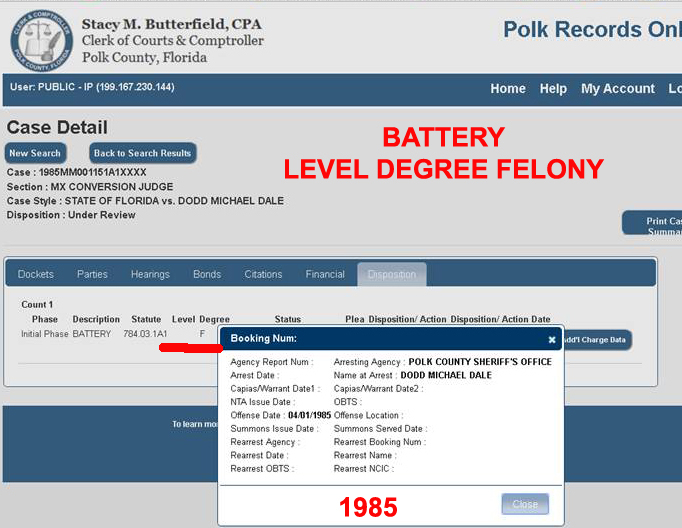The width and height of the screenshot is (682, 528).
Task: Click the Statute column header
Action: [x=146, y=319]
